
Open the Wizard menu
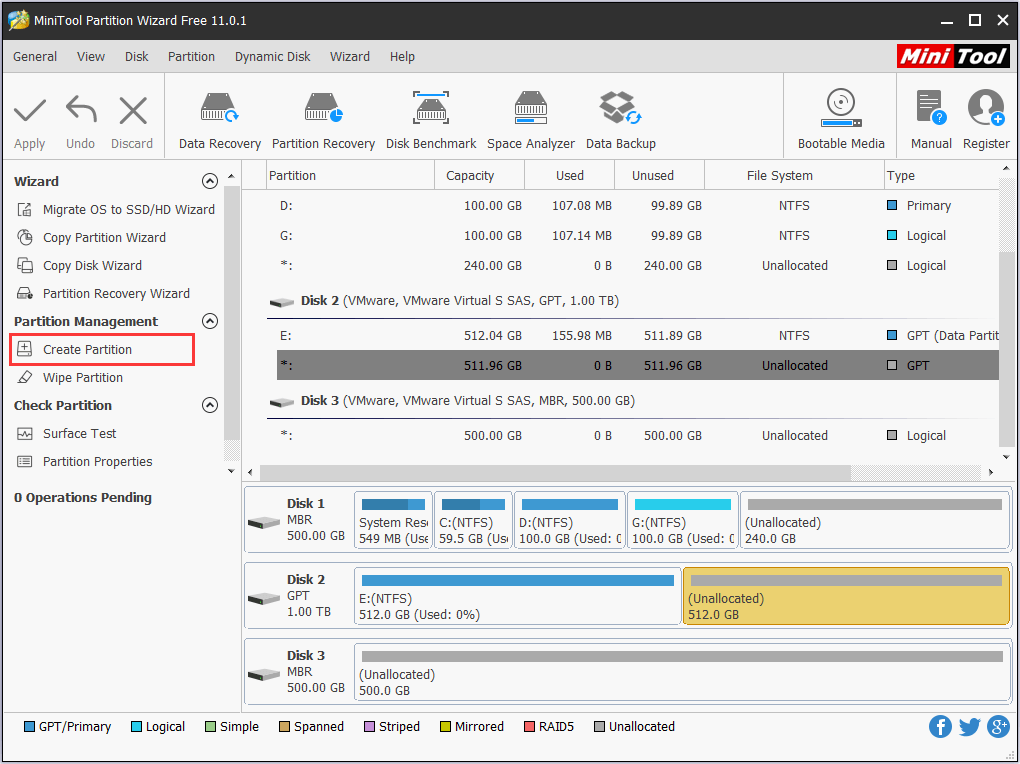click(349, 56)
